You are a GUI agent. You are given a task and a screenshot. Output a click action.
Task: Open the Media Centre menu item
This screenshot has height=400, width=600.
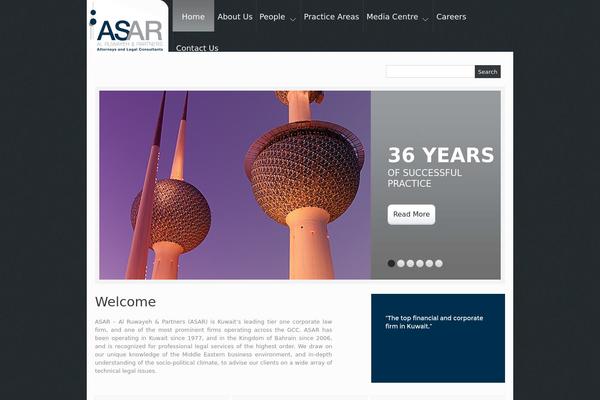(x=392, y=17)
